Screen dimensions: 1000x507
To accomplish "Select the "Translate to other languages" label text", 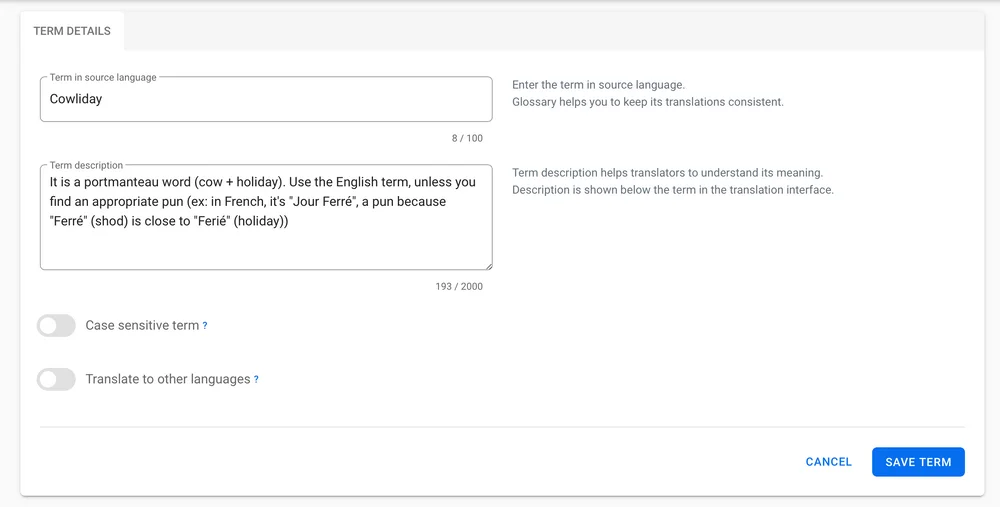I will (168, 380).
